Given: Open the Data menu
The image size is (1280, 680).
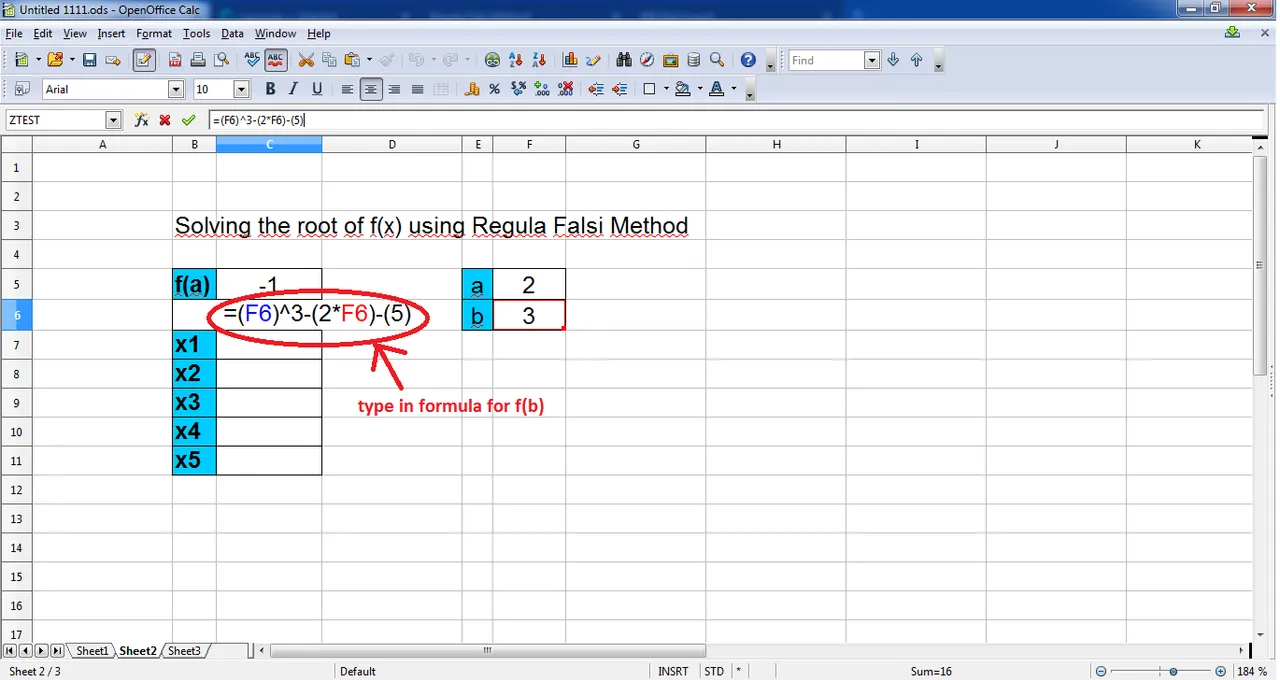Looking at the screenshot, I should click(232, 33).
